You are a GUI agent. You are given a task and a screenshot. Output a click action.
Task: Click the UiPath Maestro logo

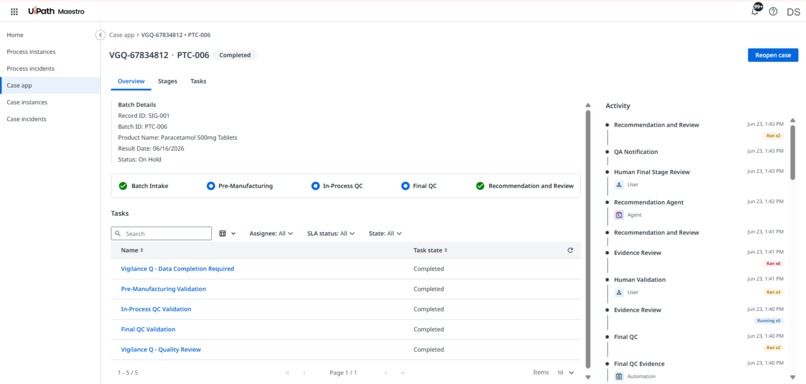(x=56, y=11)
